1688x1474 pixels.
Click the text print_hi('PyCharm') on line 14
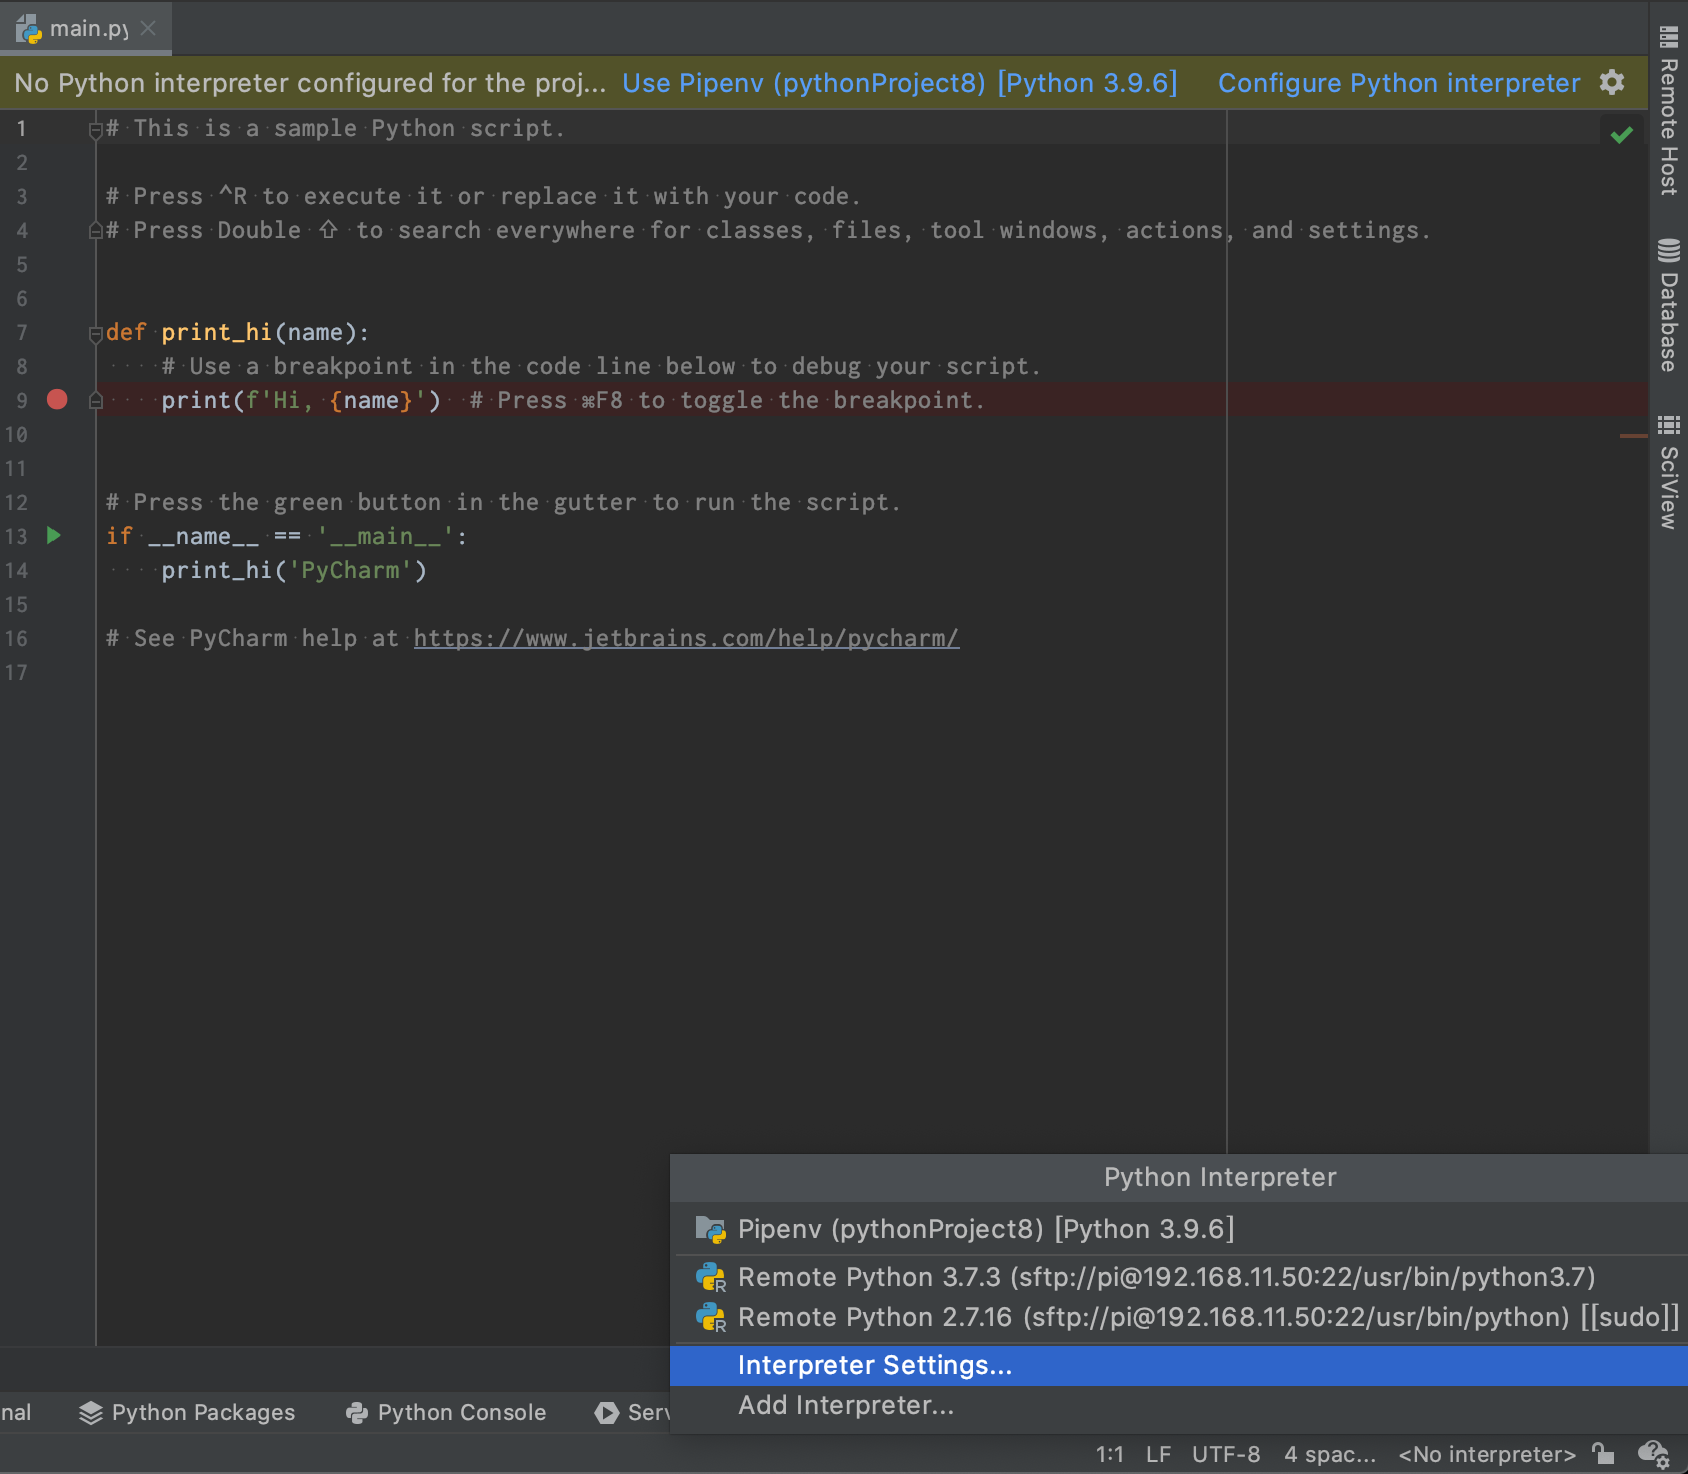point(294,570)
